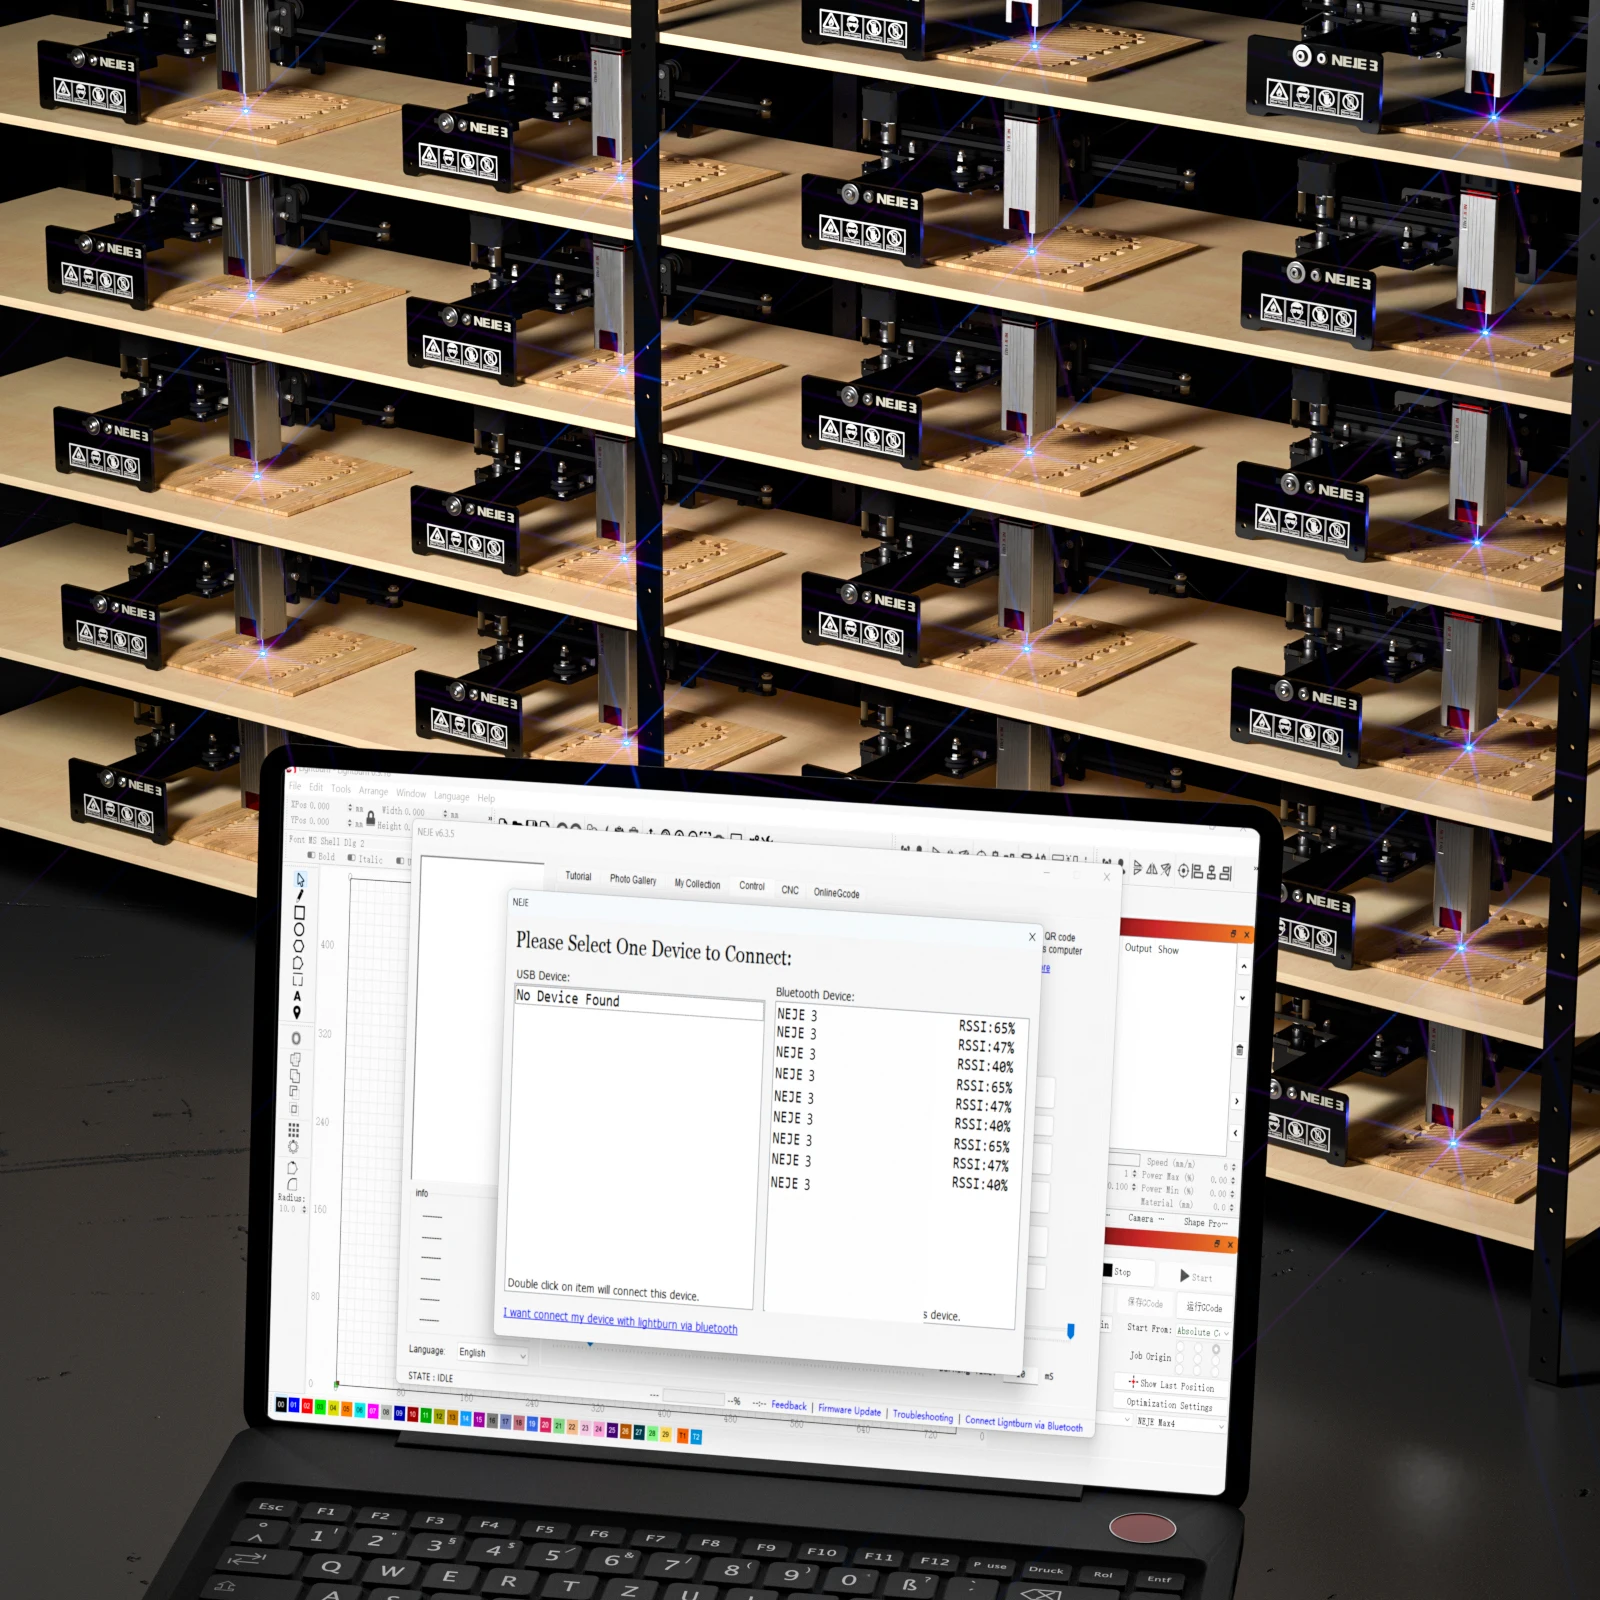Screen dimensions: 1600x1600
Task: Open the Offset Shapes tool (O icon)
Action: 296,1039
